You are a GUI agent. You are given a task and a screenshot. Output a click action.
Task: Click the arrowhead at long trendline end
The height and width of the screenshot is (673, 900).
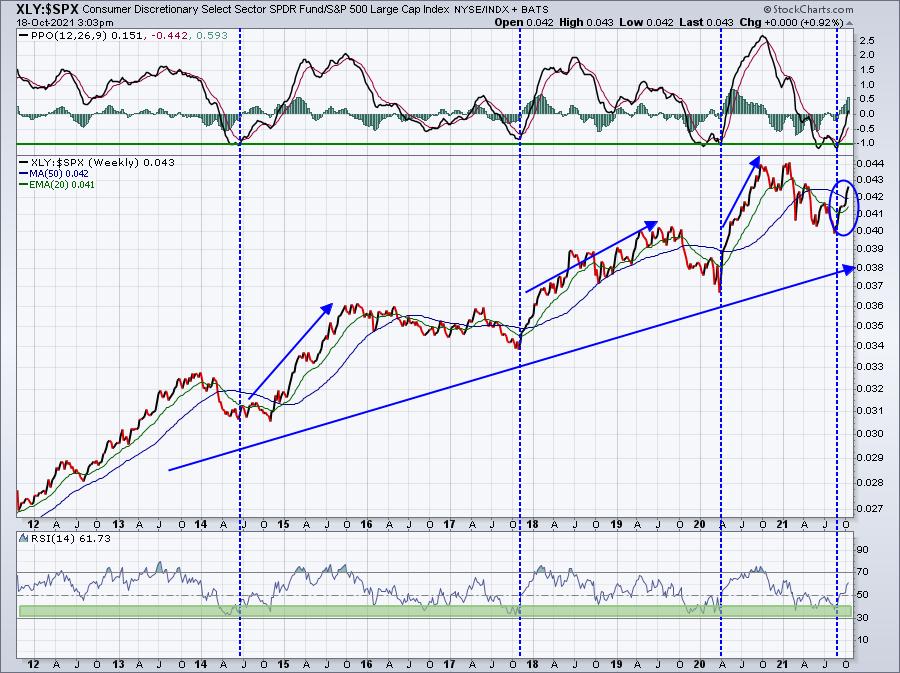pyautogui.click(x=848, y=269)
